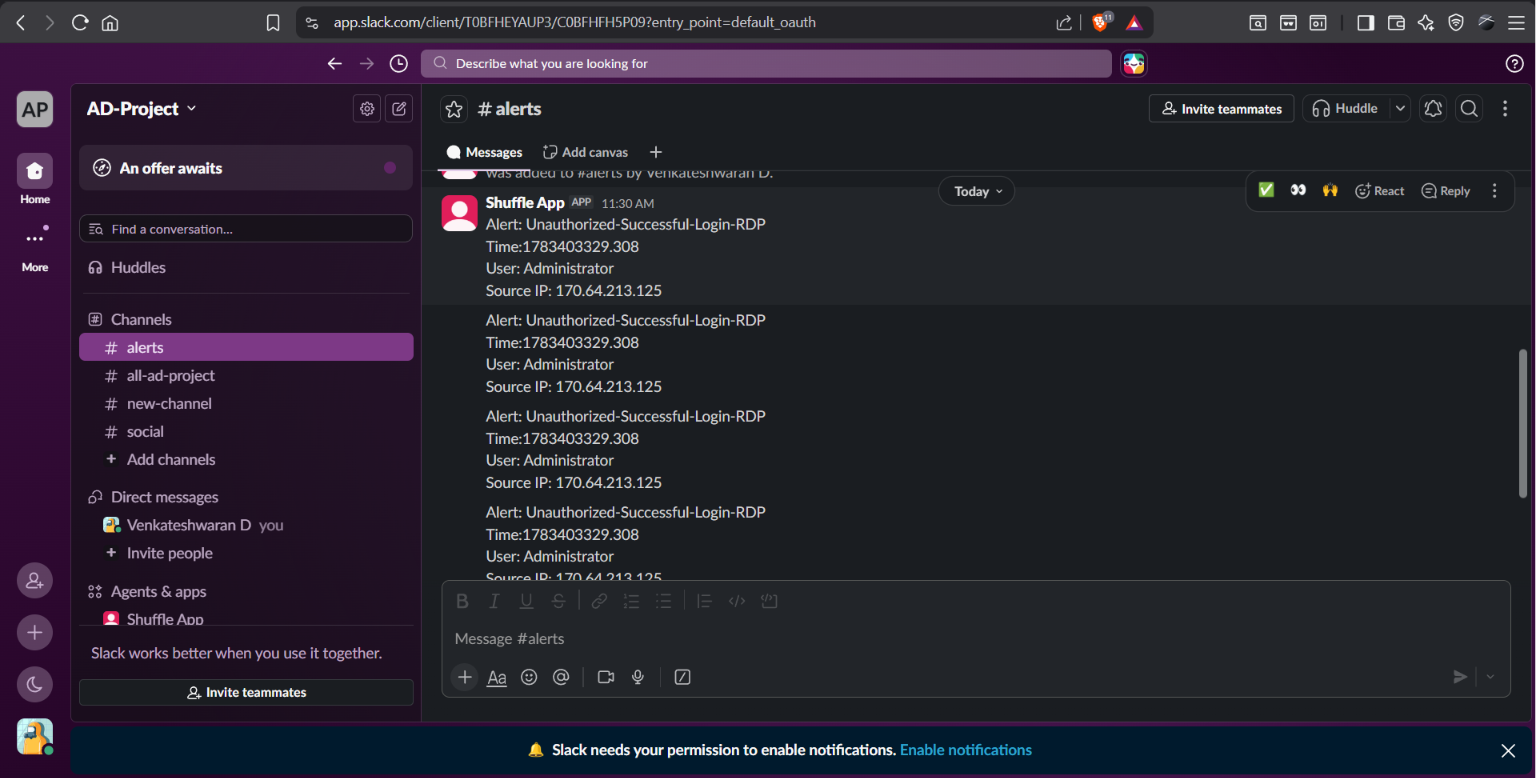Image resolution: width=1536 pixels, height=778 pixels.
Task: Click the inline code icon
Action: [737, 601]
